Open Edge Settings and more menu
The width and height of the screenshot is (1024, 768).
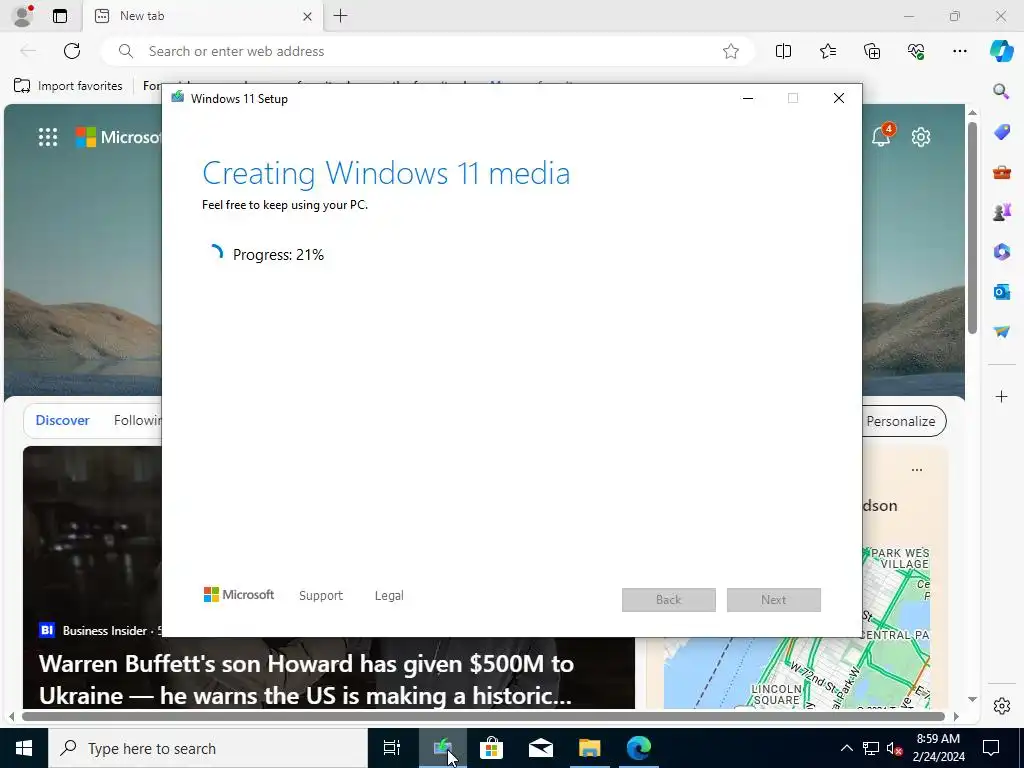(959, 51)
